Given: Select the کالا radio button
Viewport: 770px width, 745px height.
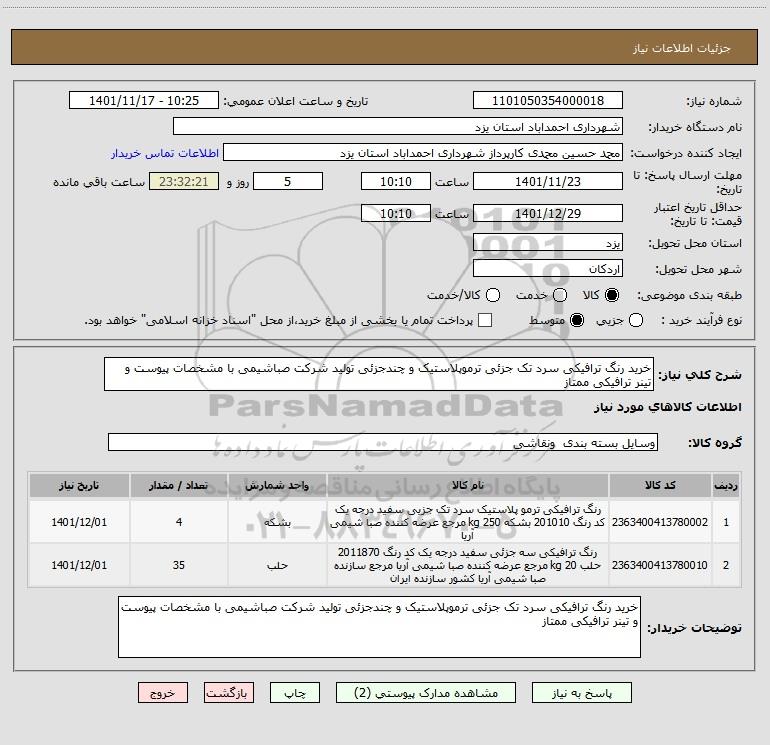Looking at the screenshot, I should pos(612,295).
